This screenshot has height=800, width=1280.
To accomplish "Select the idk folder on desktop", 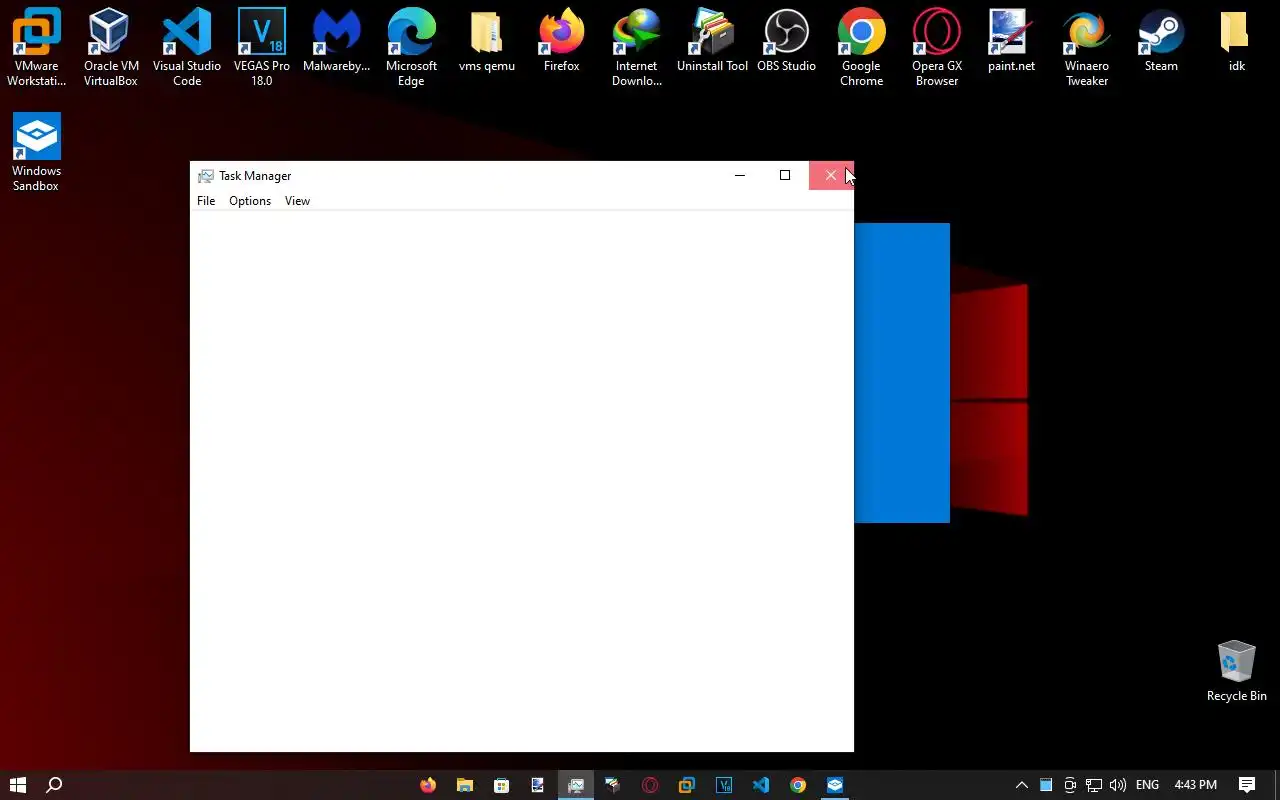I will pyautogui.click(x=1236, y=40).
